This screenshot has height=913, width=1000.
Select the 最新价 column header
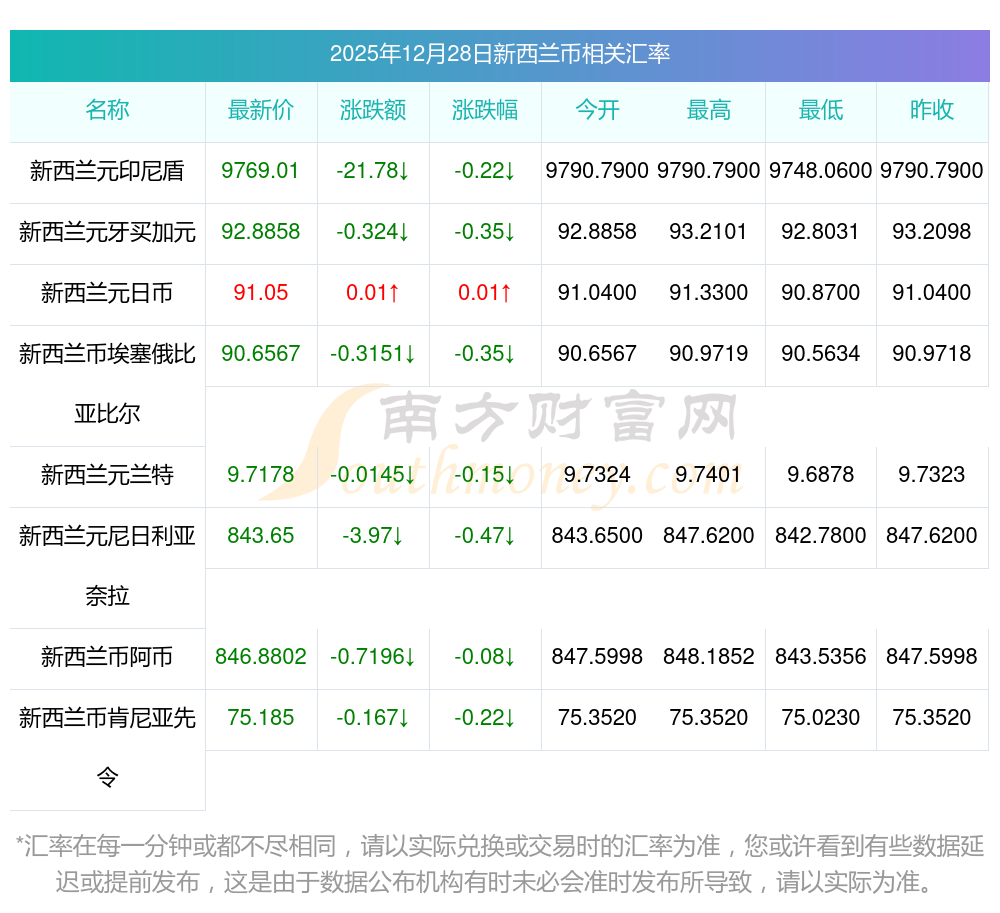pyautogui.click(x=261, y=110)
